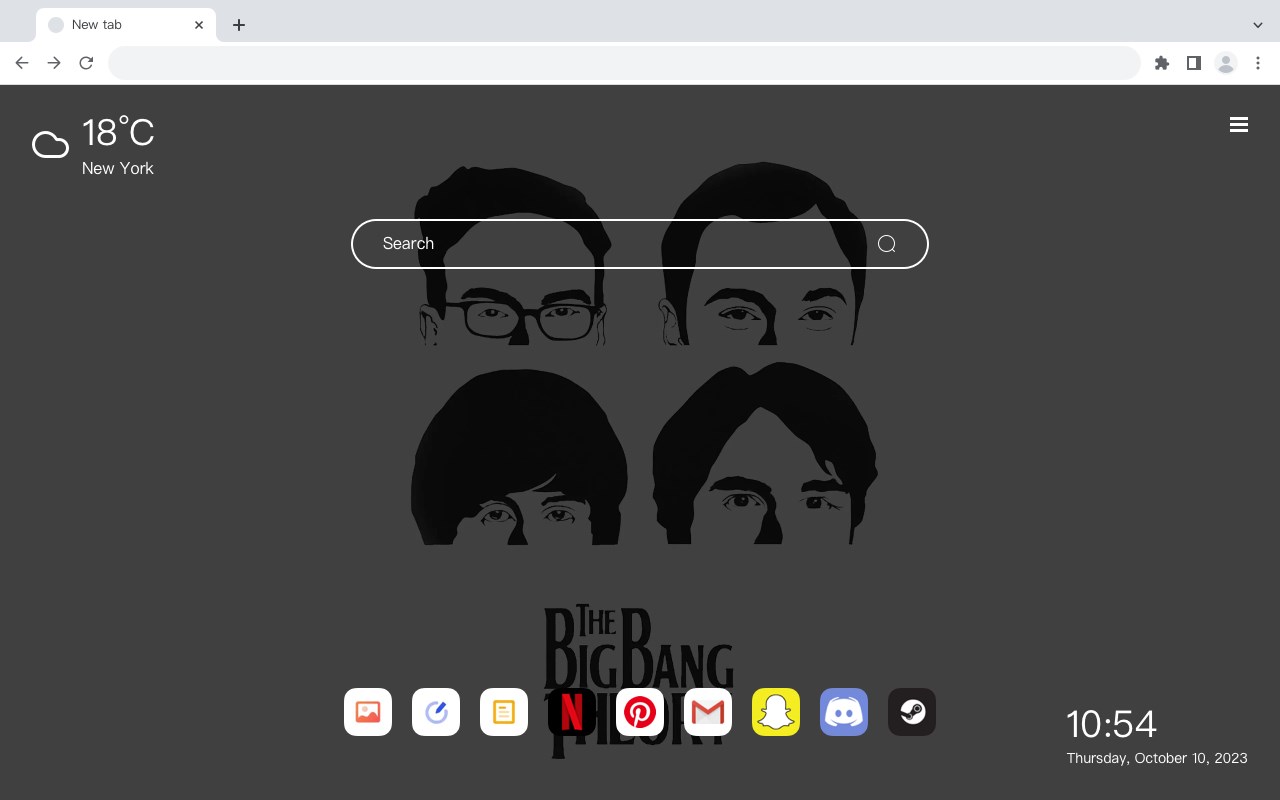Go forward with the browser arrow
The image size is (1280, 800).
coord(54,63)
